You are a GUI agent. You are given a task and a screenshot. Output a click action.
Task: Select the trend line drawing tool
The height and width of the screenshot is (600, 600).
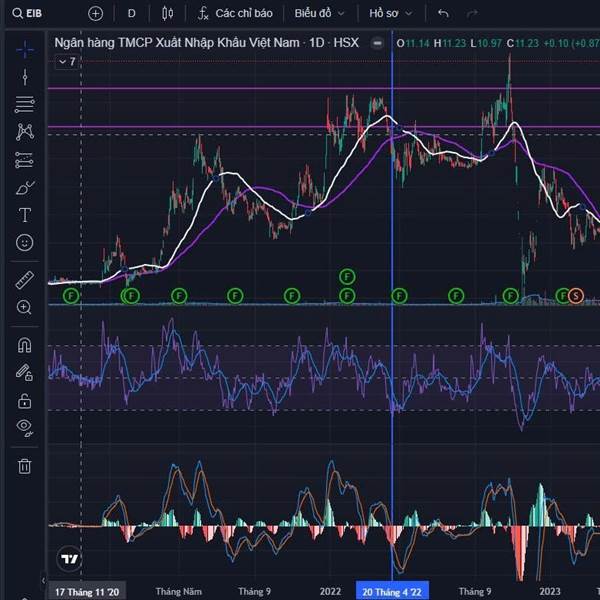tap(25, 77)
